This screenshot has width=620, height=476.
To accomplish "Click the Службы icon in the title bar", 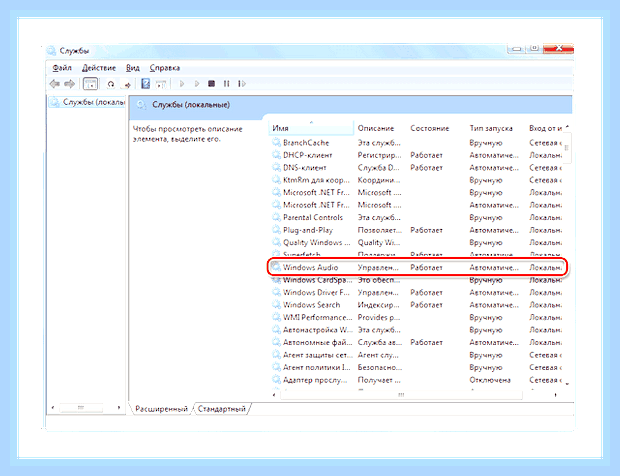I will click(x=51, y=51).
